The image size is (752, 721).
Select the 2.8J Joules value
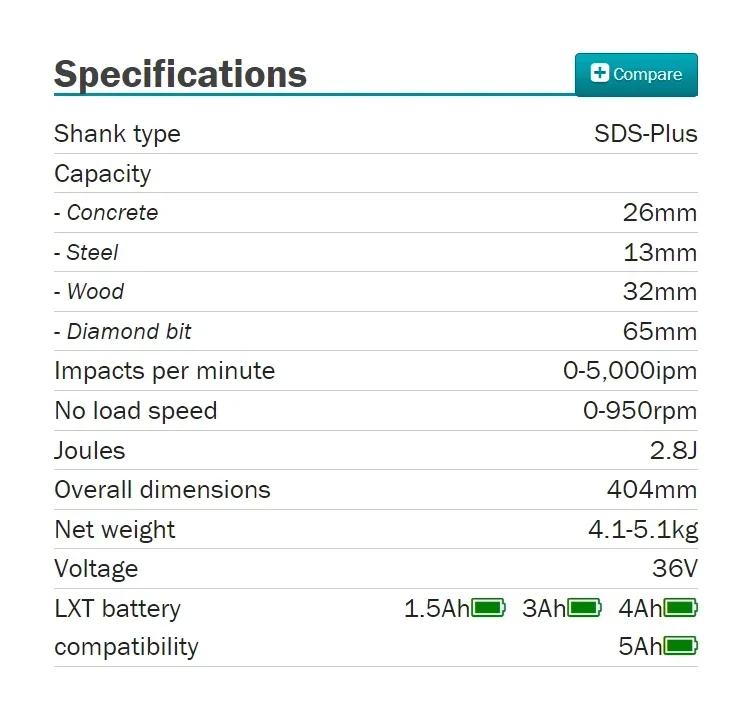click(x=673, y=450)
